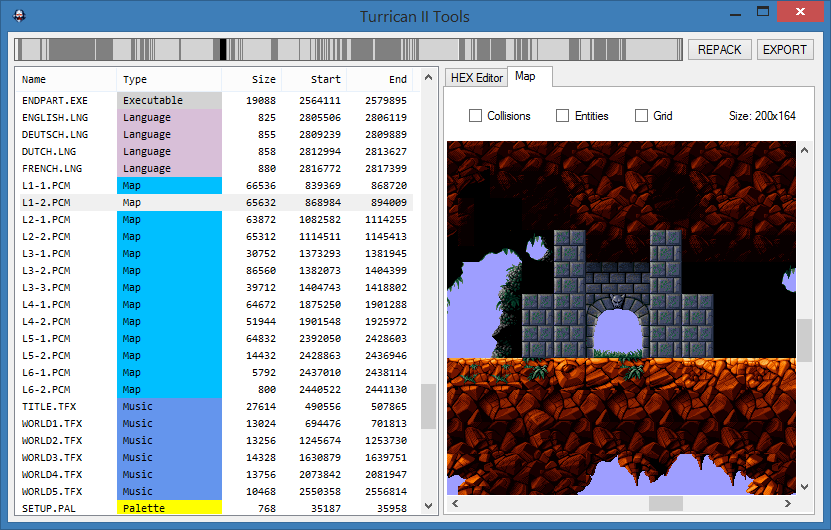Select the WORLD4.TFX music file
The width and height of the screenshot is (831, 530).
click(214, 474)
